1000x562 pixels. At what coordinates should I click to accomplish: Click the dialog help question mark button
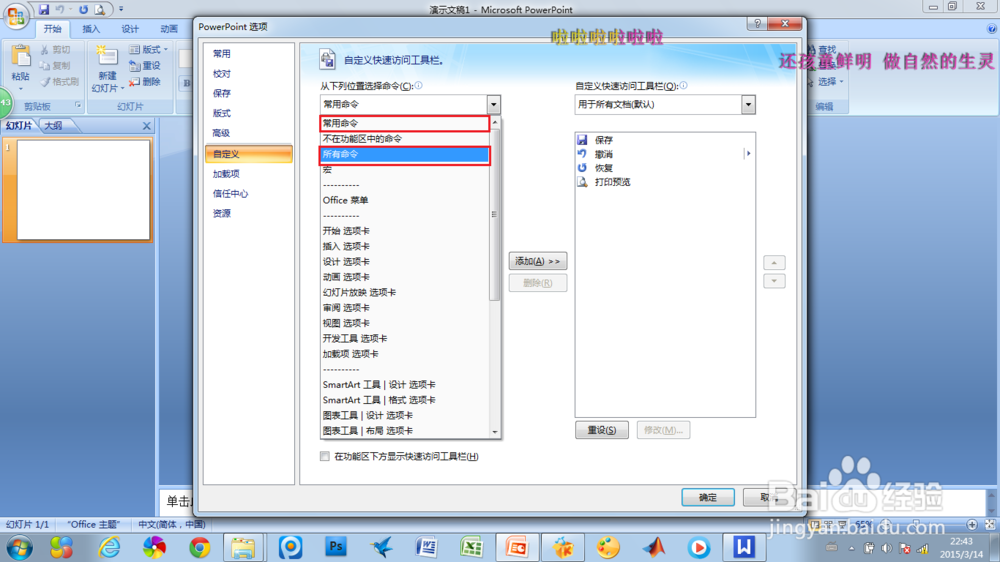tap(757, 24)
